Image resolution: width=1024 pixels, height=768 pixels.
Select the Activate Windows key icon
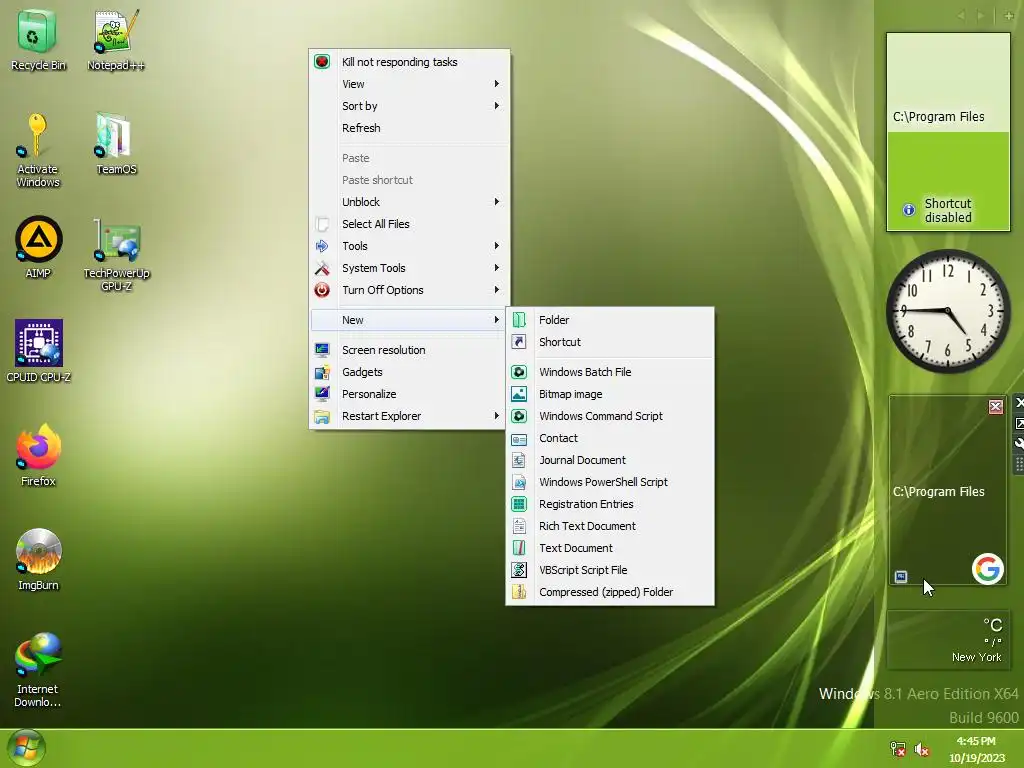37,150
